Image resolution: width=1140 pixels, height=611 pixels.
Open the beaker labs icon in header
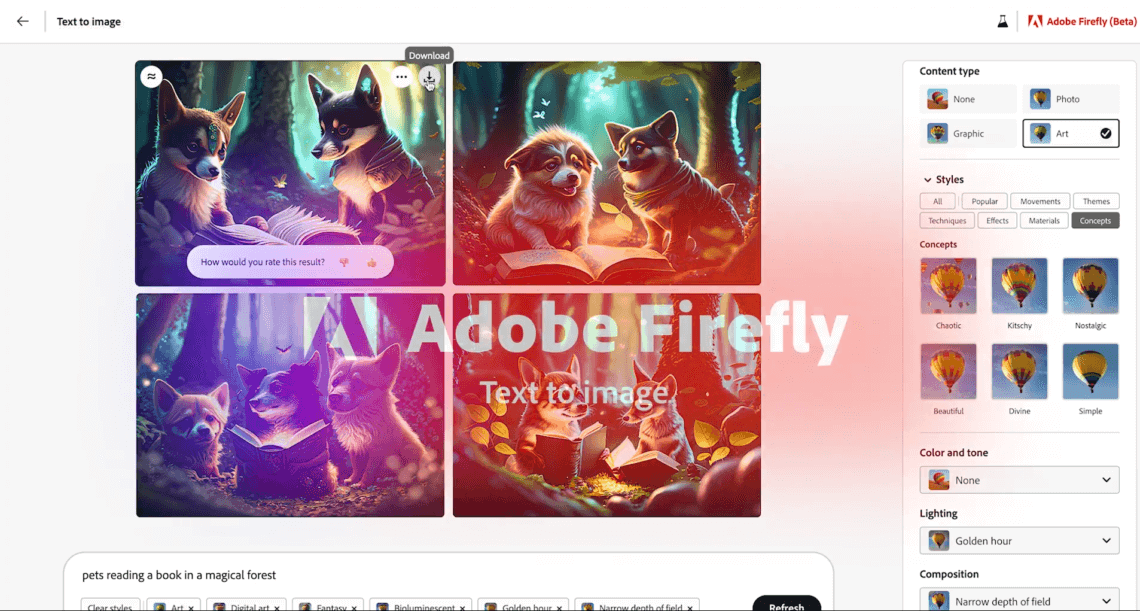coord(1002,21)
